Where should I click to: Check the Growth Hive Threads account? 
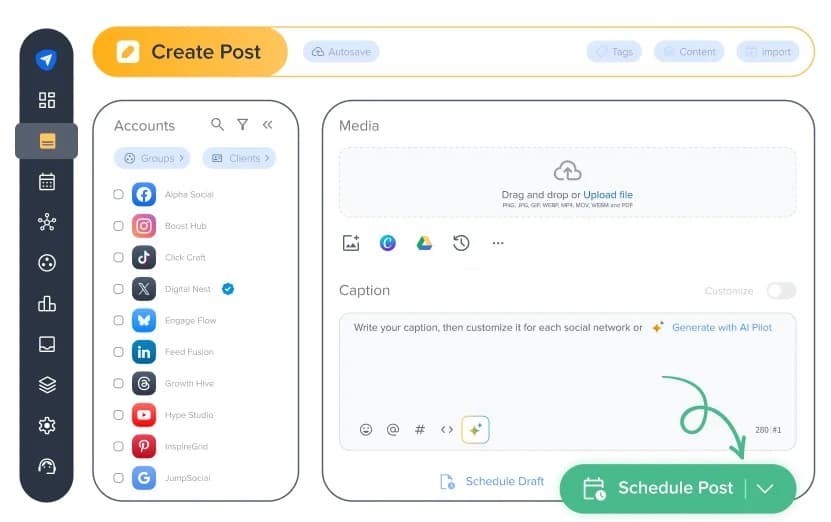pos(118,383)
